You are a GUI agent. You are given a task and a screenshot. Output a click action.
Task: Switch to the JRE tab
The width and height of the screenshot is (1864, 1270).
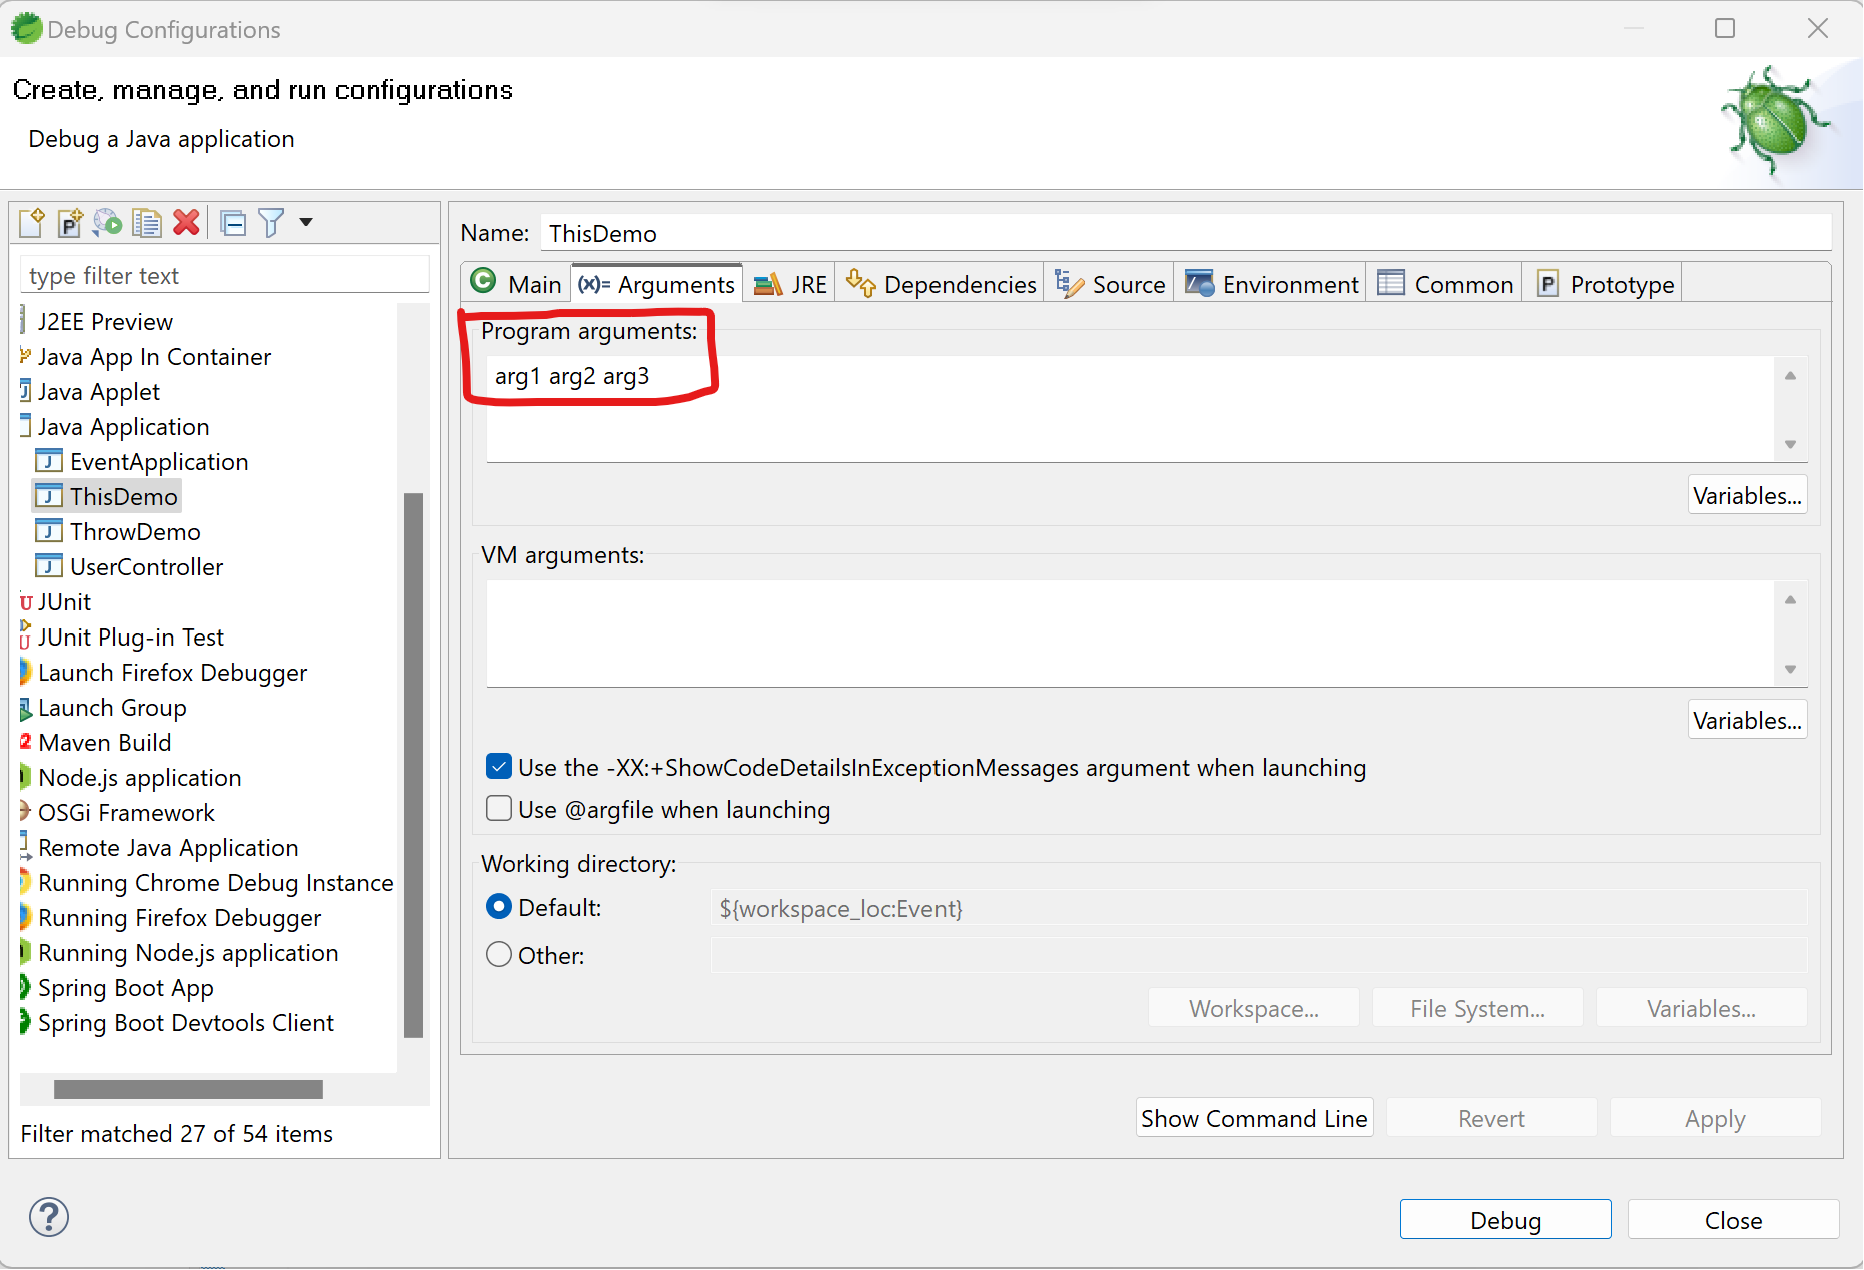pos(790,284)
